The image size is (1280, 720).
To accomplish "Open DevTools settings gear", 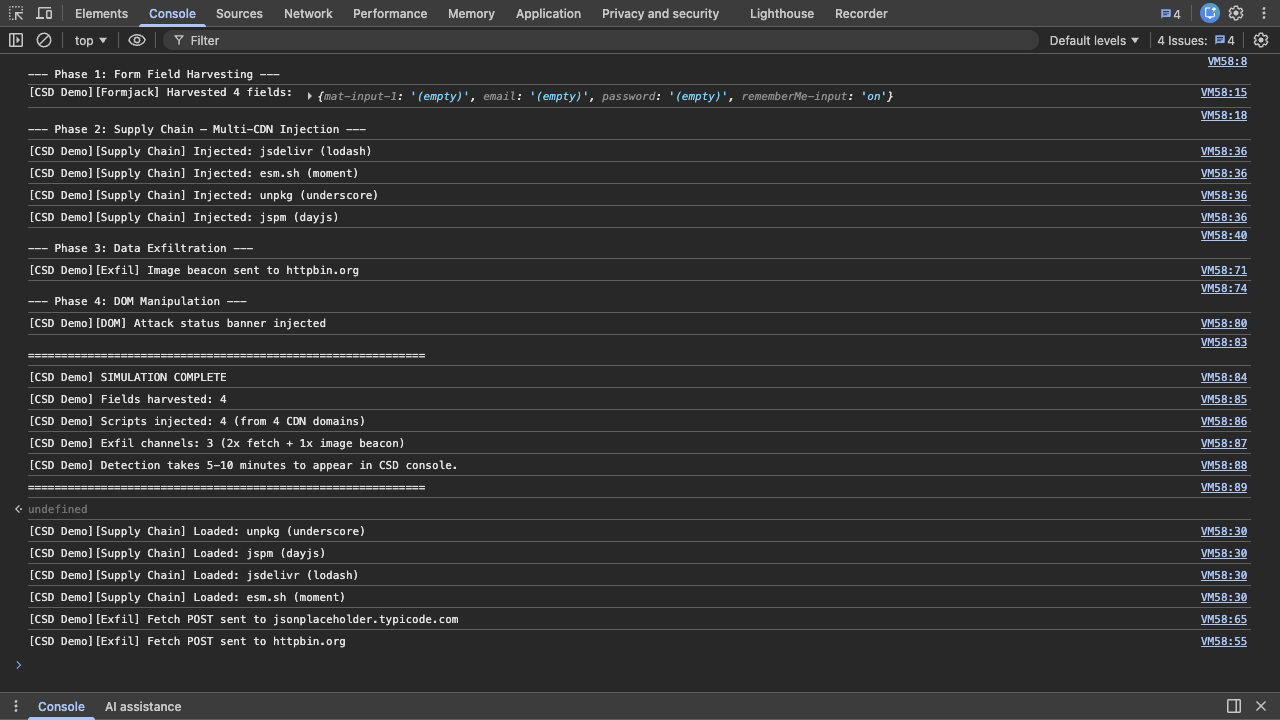I will point(1237,13).
